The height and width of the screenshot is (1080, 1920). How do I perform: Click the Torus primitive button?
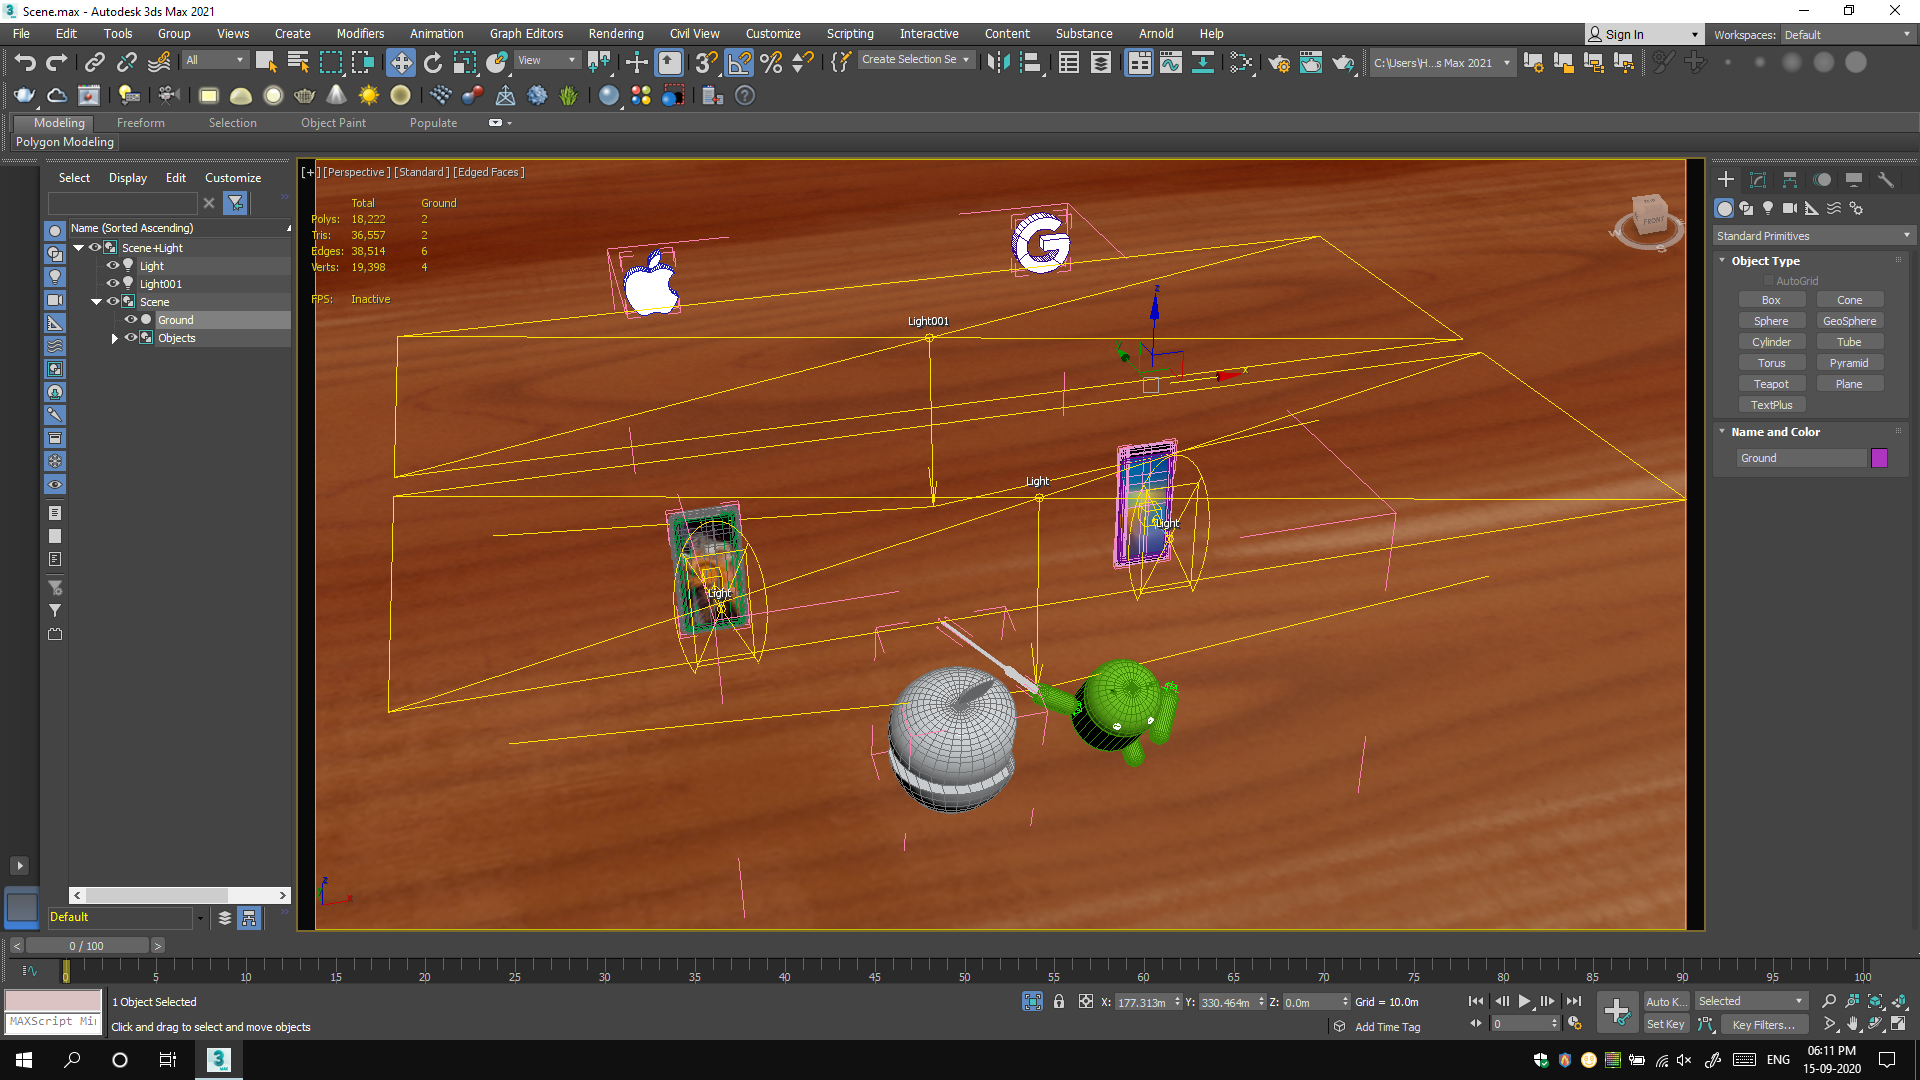[1771, 363]
